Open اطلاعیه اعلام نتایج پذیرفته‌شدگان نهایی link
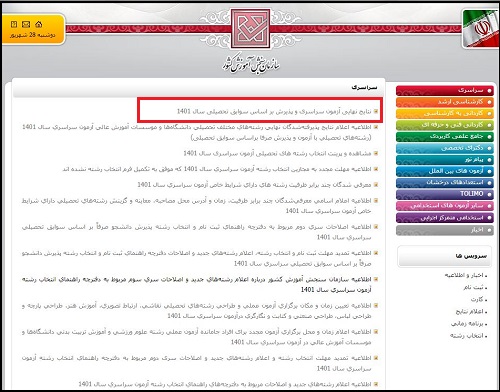The height and width of the screenshot is (392, 500). click(197, 132)
